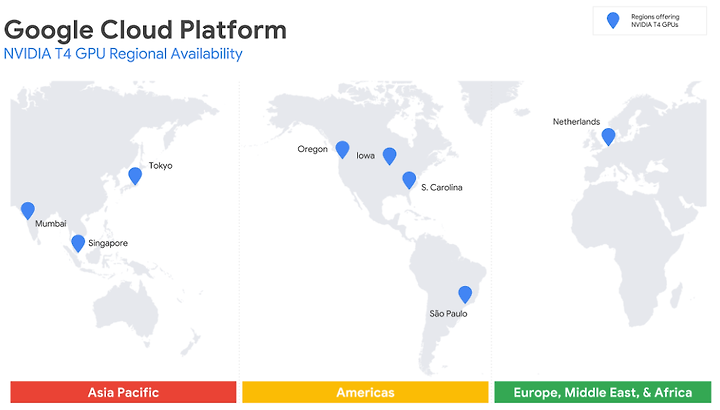Click the S. Carolina map pin

[x=409, y=180]
